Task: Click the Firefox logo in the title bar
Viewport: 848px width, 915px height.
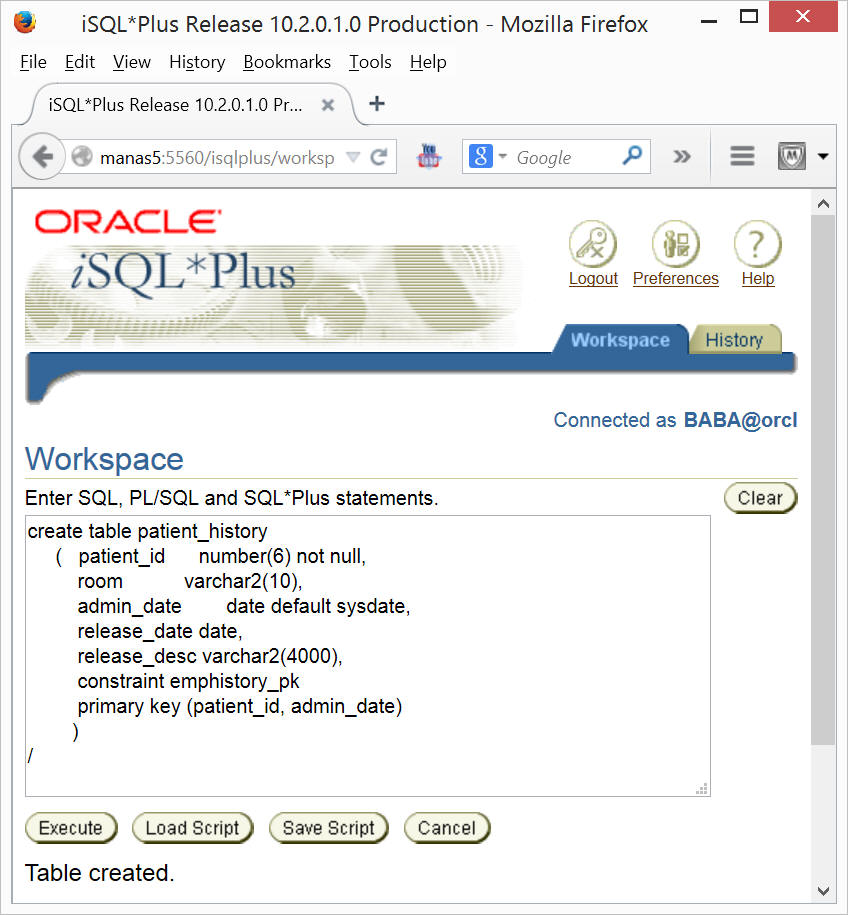Action: 25,23
